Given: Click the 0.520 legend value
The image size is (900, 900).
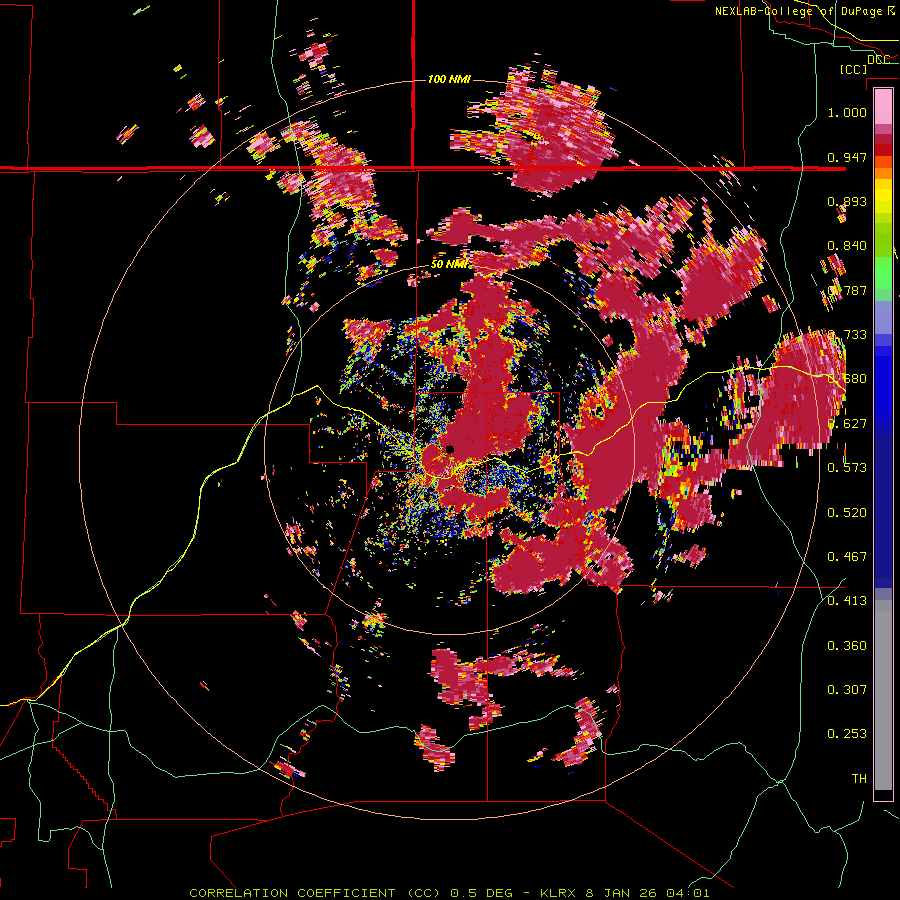Looking at the screenshot, I should click(847, 513).
